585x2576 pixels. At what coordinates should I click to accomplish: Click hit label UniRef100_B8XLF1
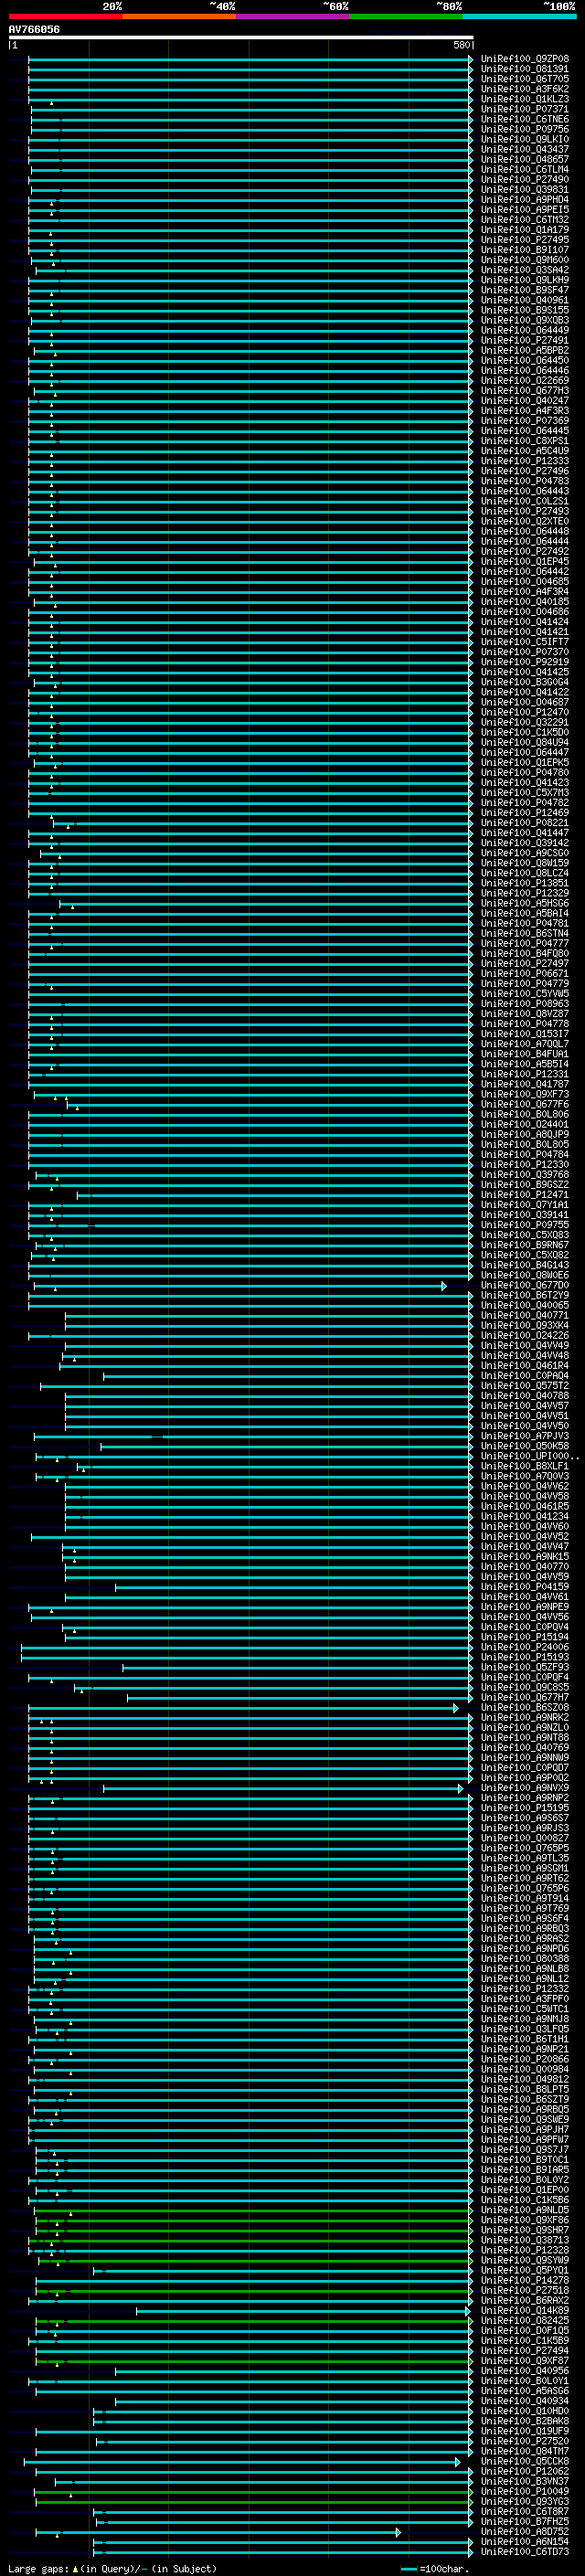click(x=525, y=1466)
